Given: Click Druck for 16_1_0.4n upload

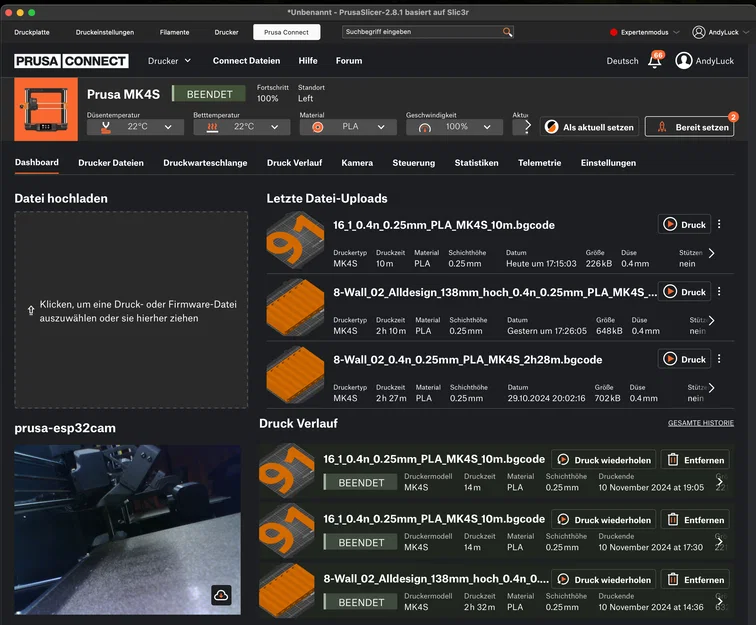Looking at the screenshot, I should 684,224.
